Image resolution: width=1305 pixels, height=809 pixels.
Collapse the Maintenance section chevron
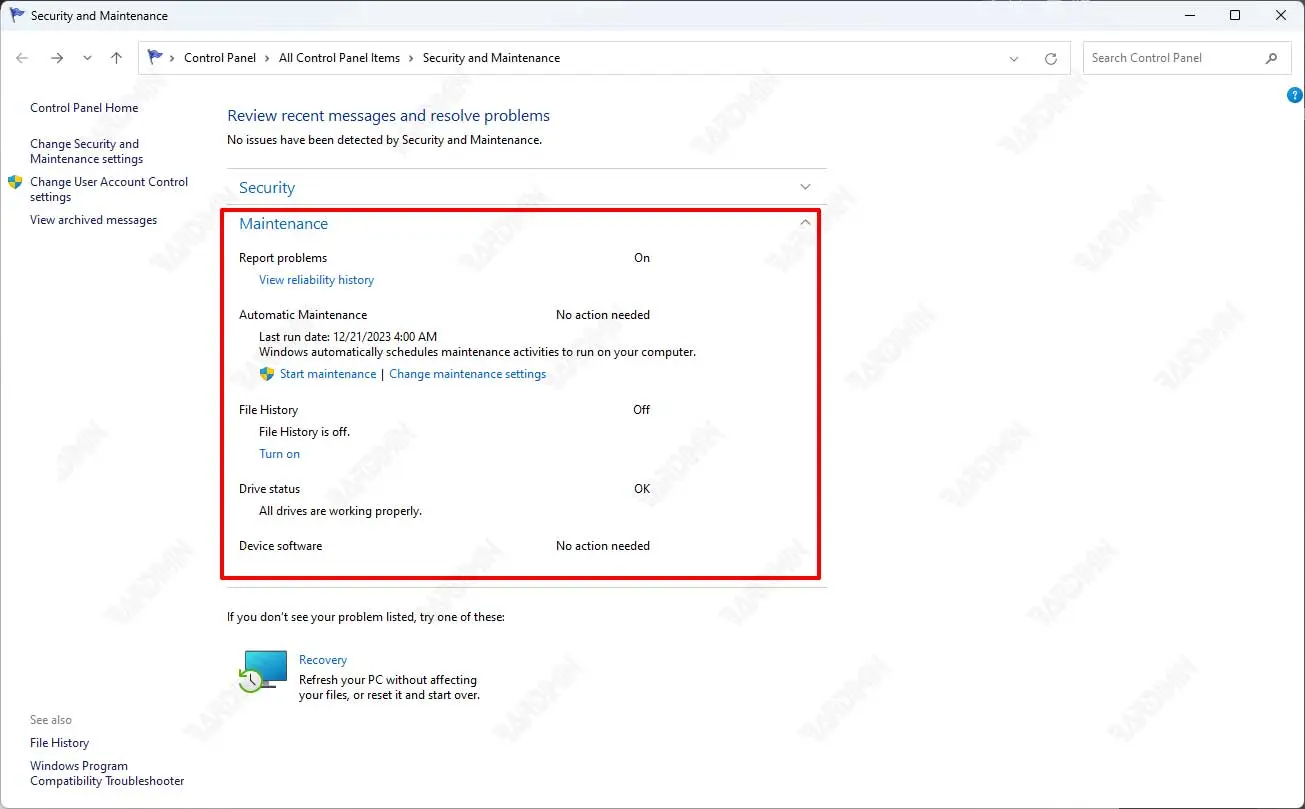point(805,223)
